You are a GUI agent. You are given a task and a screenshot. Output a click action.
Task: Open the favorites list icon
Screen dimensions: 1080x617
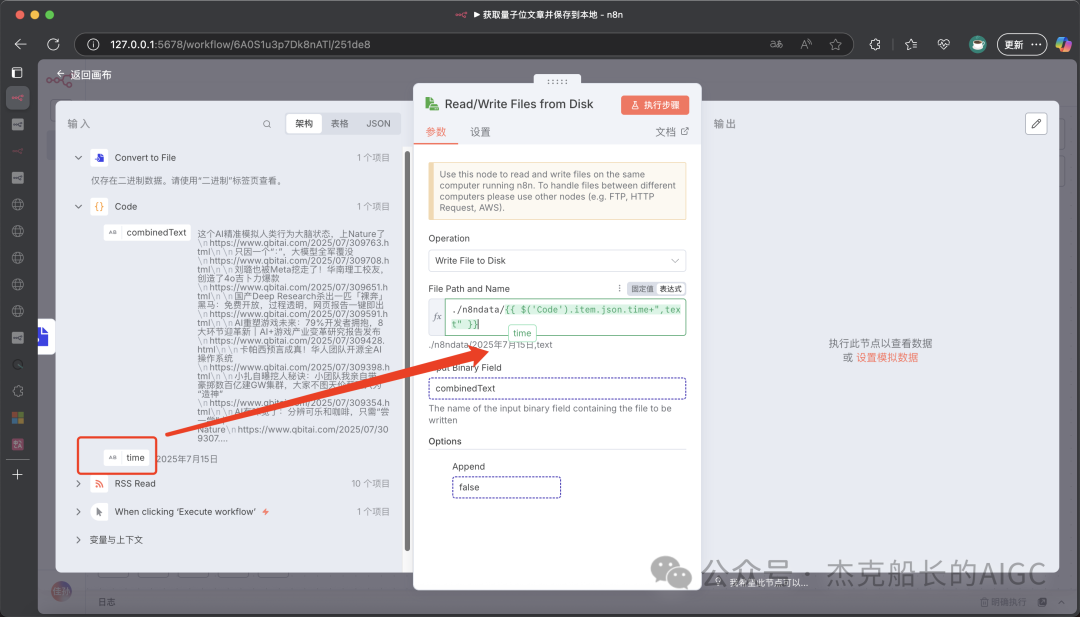pos(911,44)
